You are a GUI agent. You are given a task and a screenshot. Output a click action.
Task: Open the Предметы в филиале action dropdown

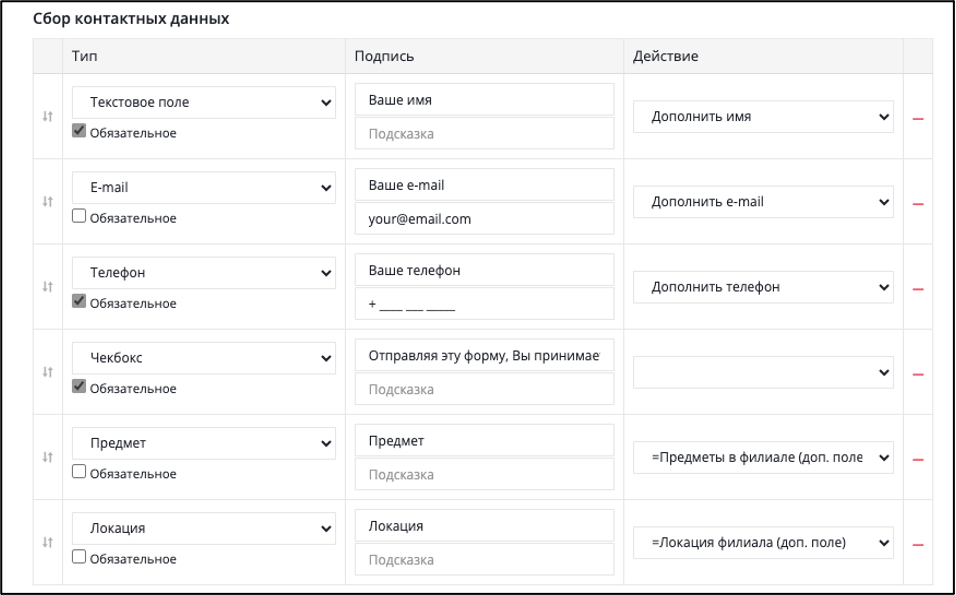[x=763, y=457]
